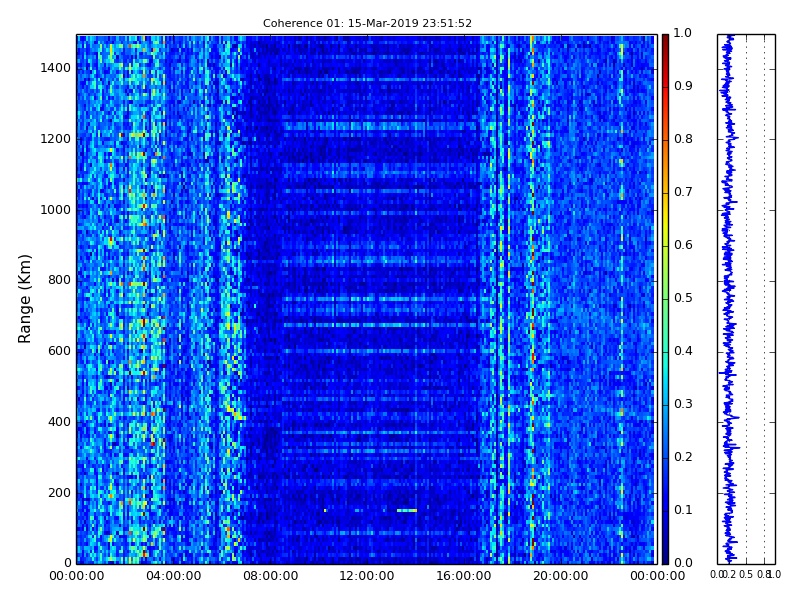800x600 pixels.
Task: Click the dotted 0.5 gridline in the profile panel
Action: coord(746,299)
